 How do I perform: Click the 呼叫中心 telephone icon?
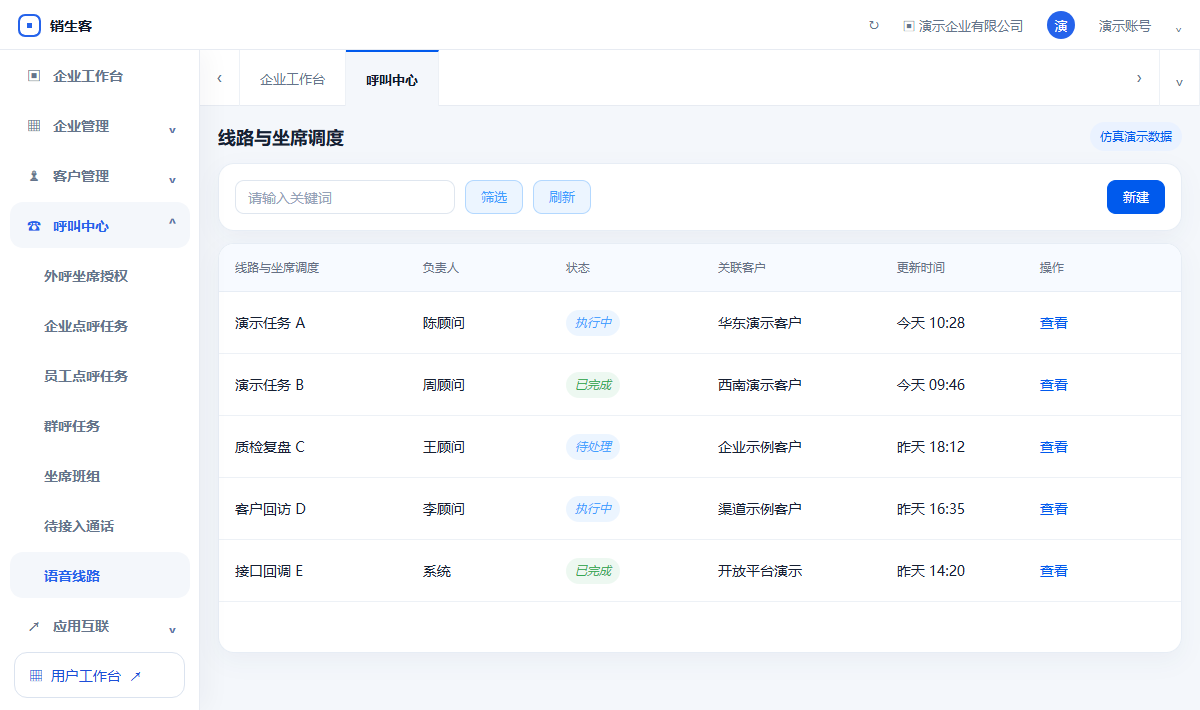[34, 226]
